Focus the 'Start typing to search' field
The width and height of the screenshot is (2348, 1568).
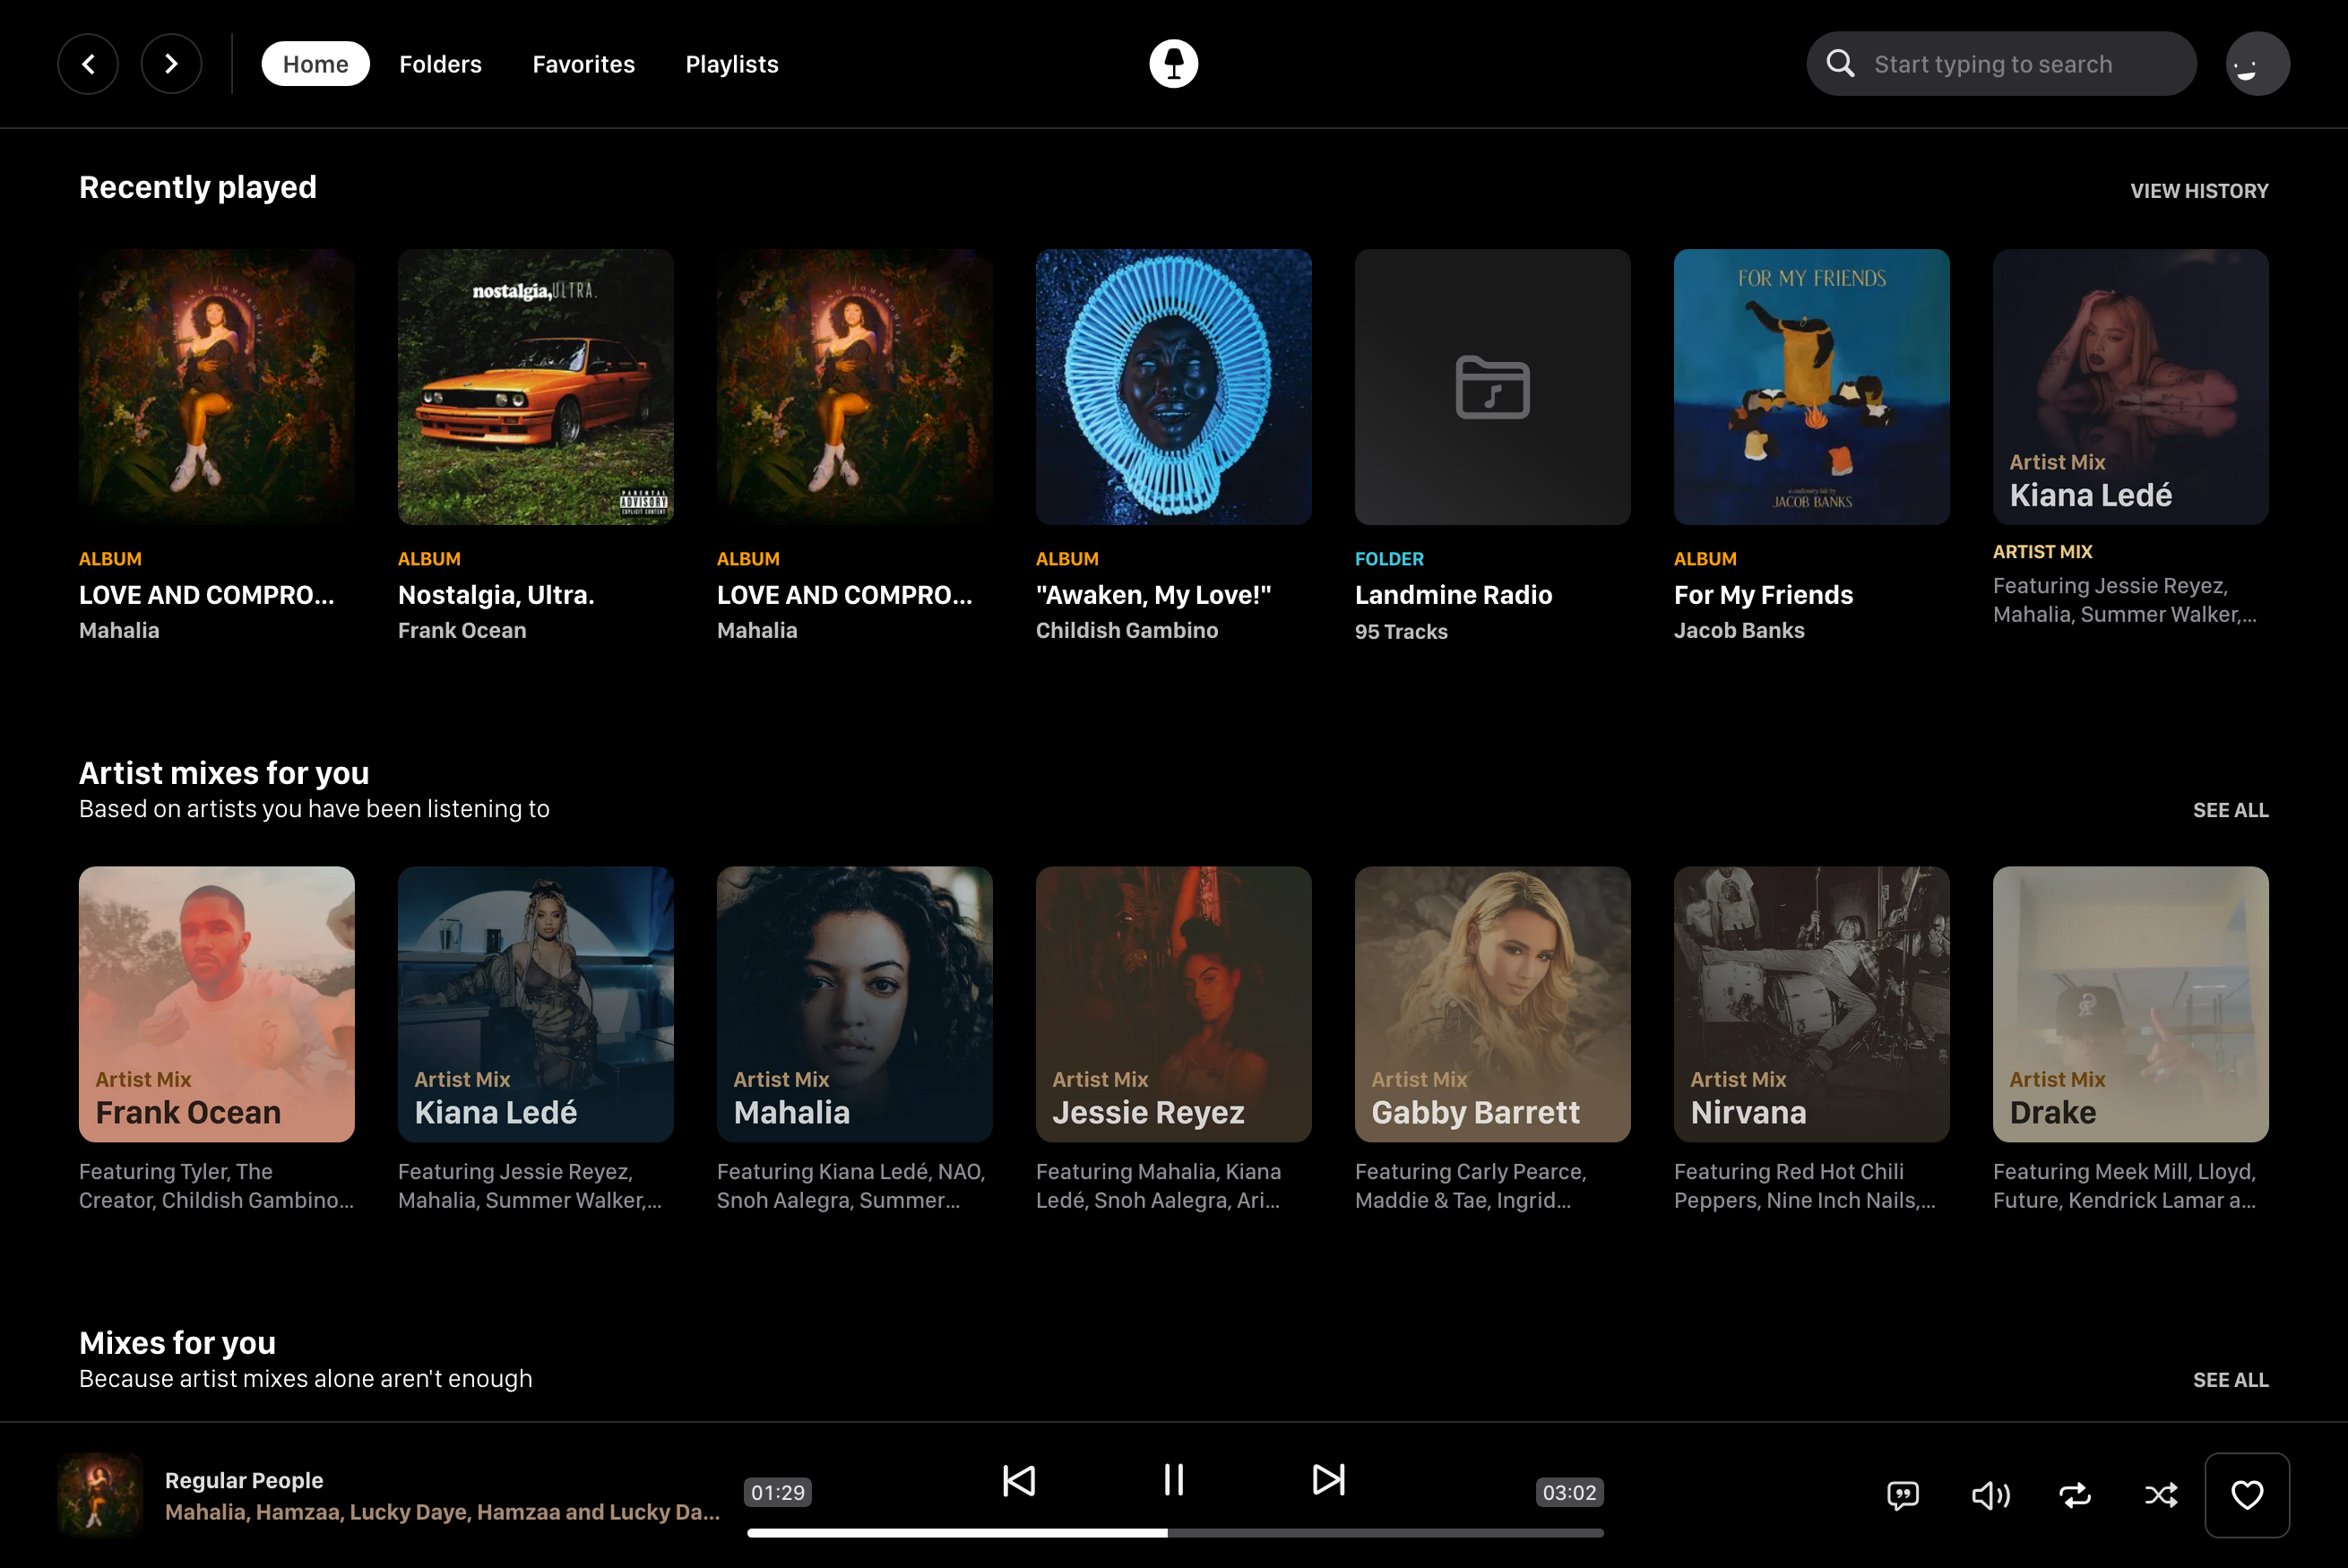click(2001, 64)
